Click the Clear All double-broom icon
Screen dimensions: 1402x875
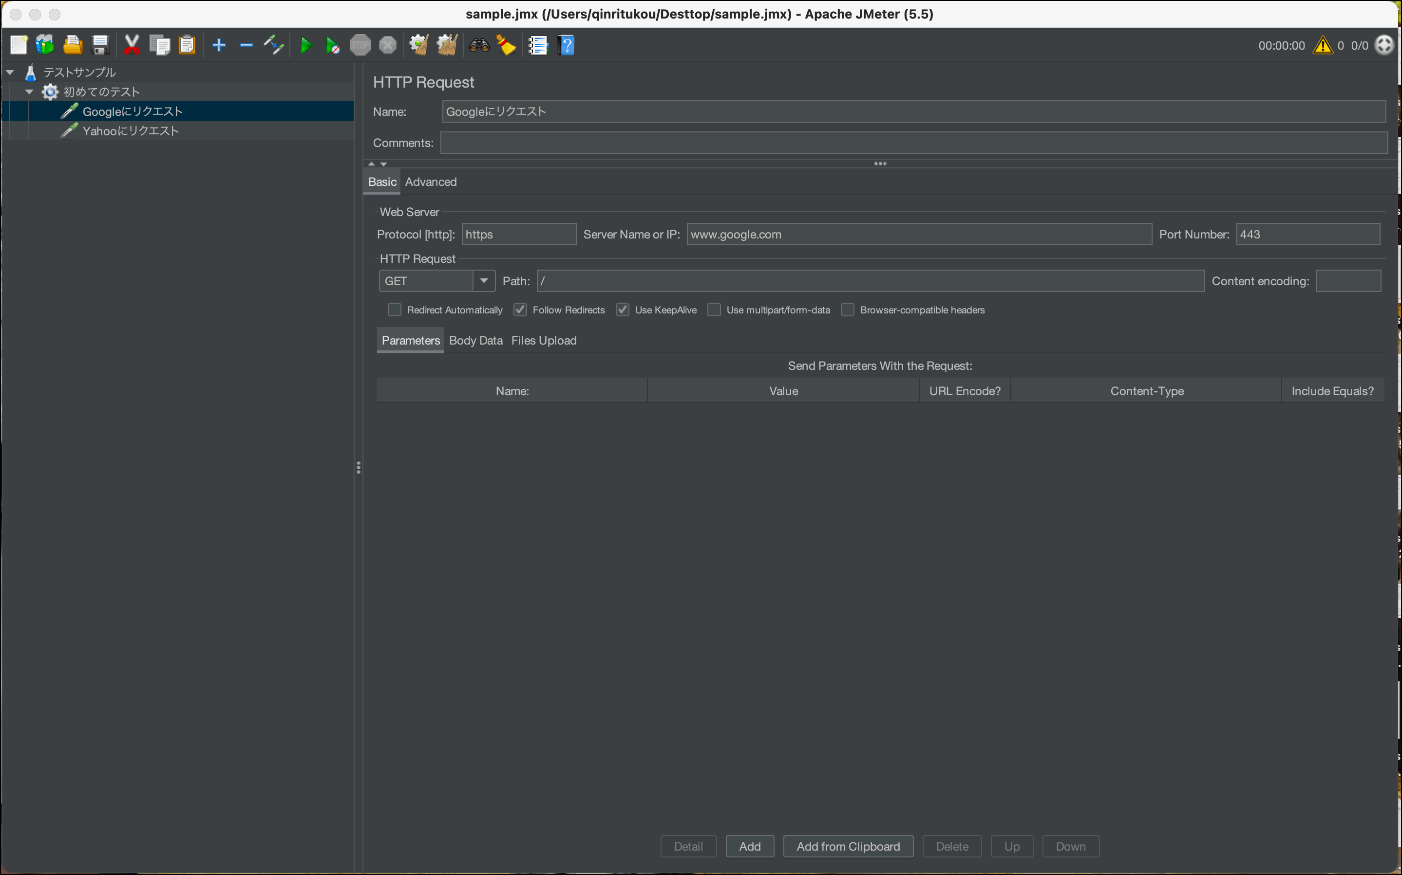tap(447, 45)
